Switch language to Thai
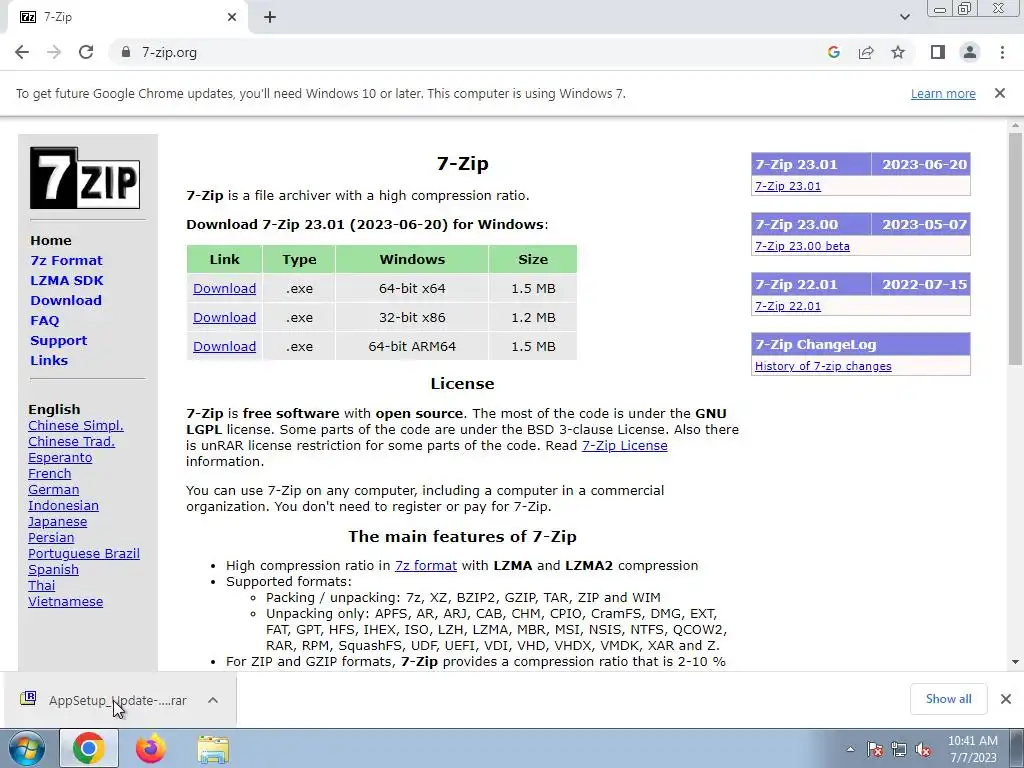The image size is (1024, 768). click(41, 586)
